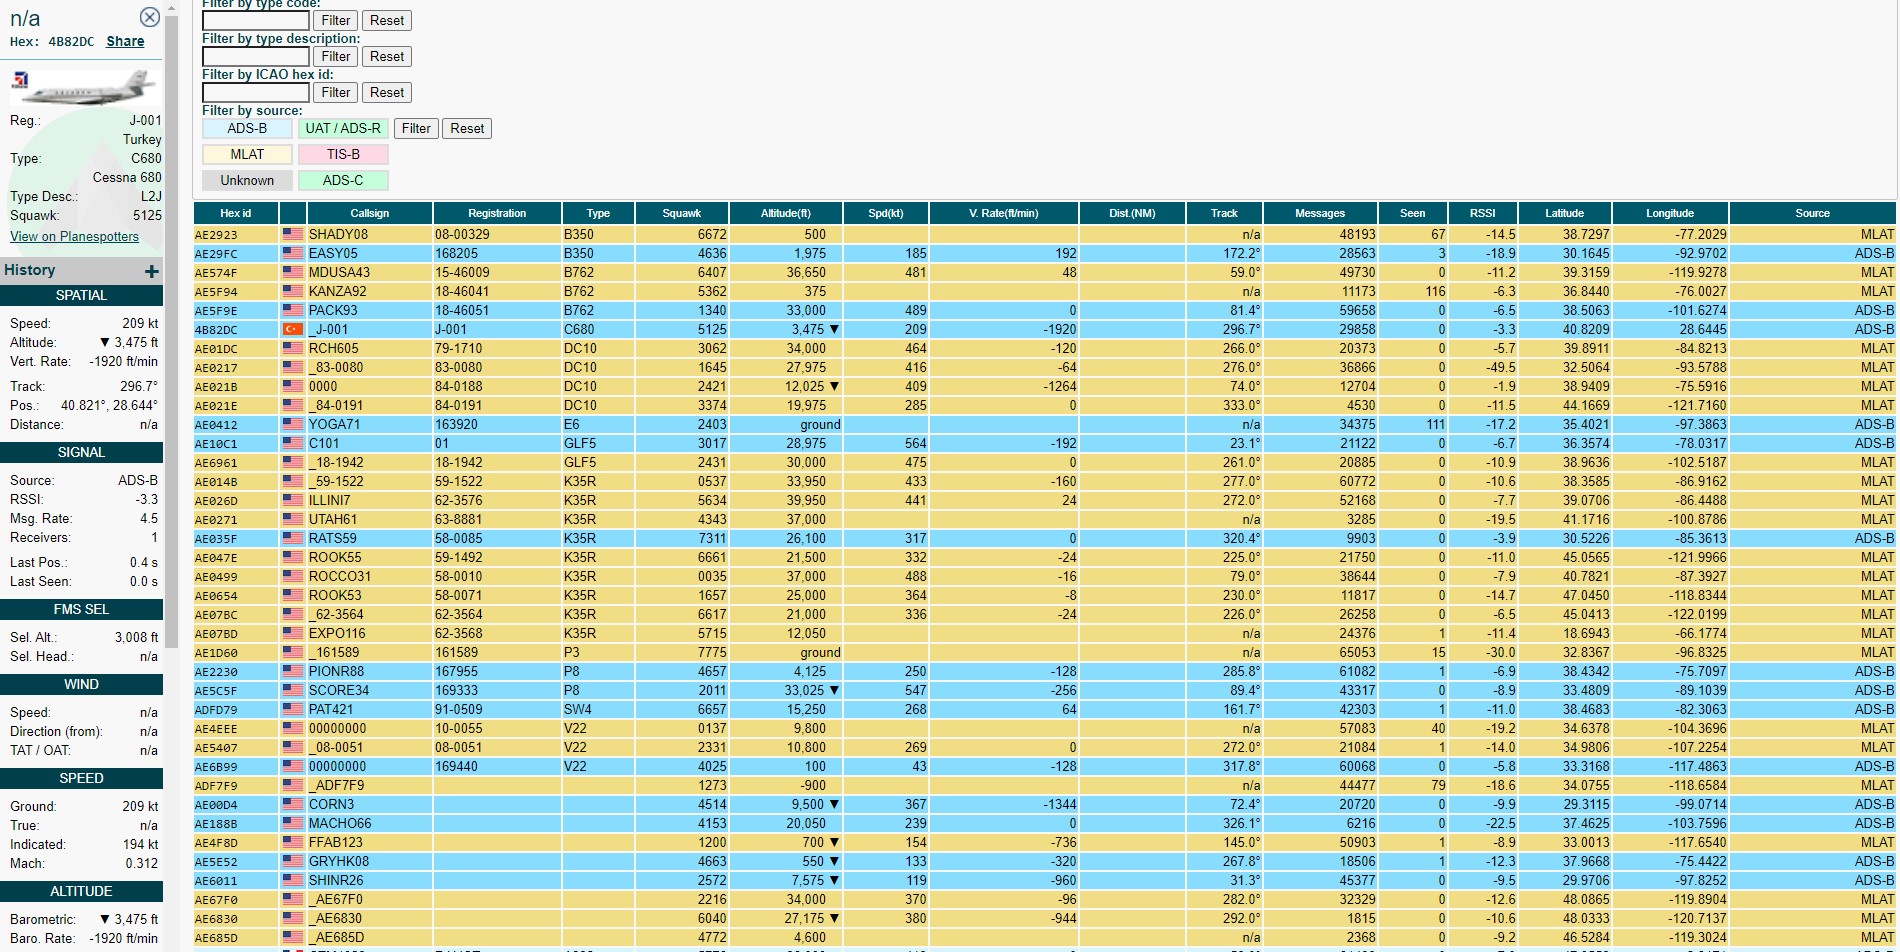Sort table by Messages column
This screenshot has width=1900, height=952.
[x=1320, y=213]
